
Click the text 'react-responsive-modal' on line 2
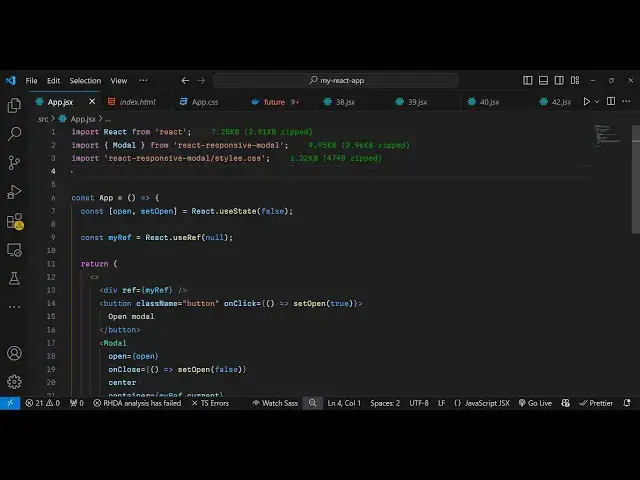pos(229,145)
